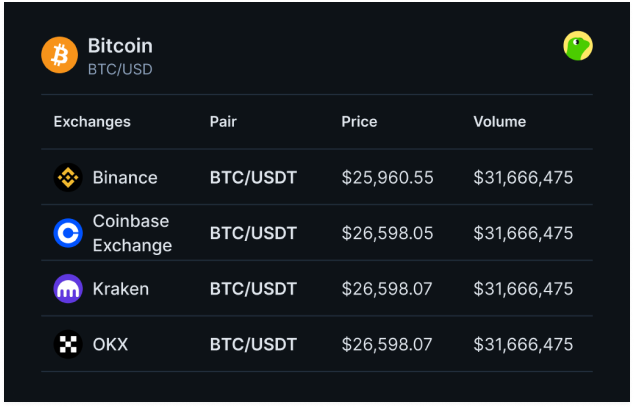Select the Bitcoin title heading

(120, 46)
